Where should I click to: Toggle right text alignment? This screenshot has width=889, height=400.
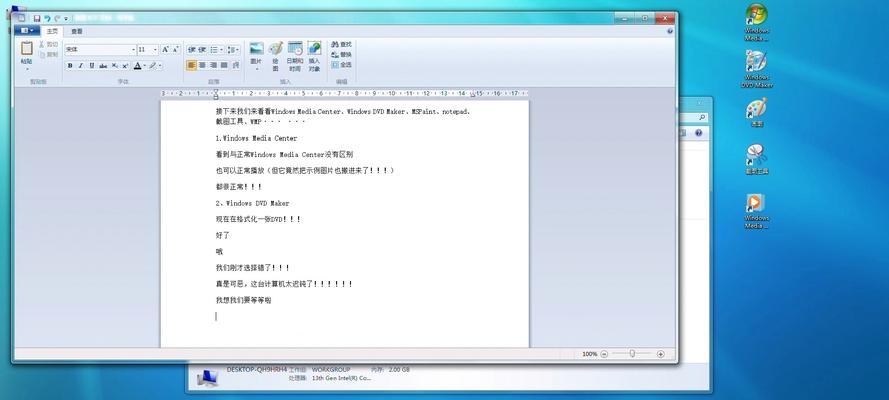(x=213, y=66)
